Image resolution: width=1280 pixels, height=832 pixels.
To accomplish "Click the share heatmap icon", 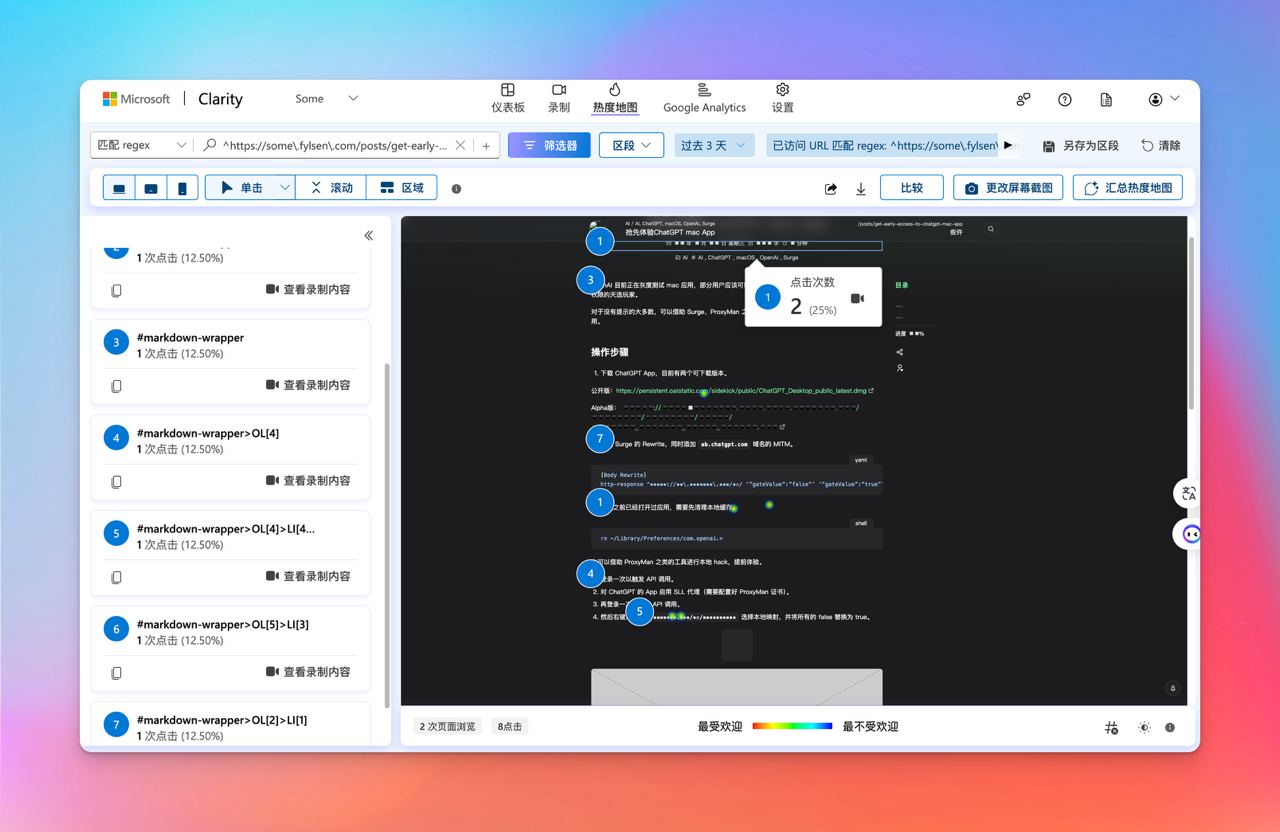I will click(x=831, y=188).
